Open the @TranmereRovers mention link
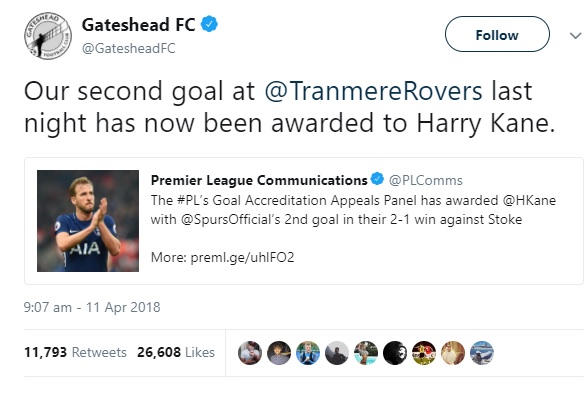This screenshot has width=585, height=393. click(373, 91)
